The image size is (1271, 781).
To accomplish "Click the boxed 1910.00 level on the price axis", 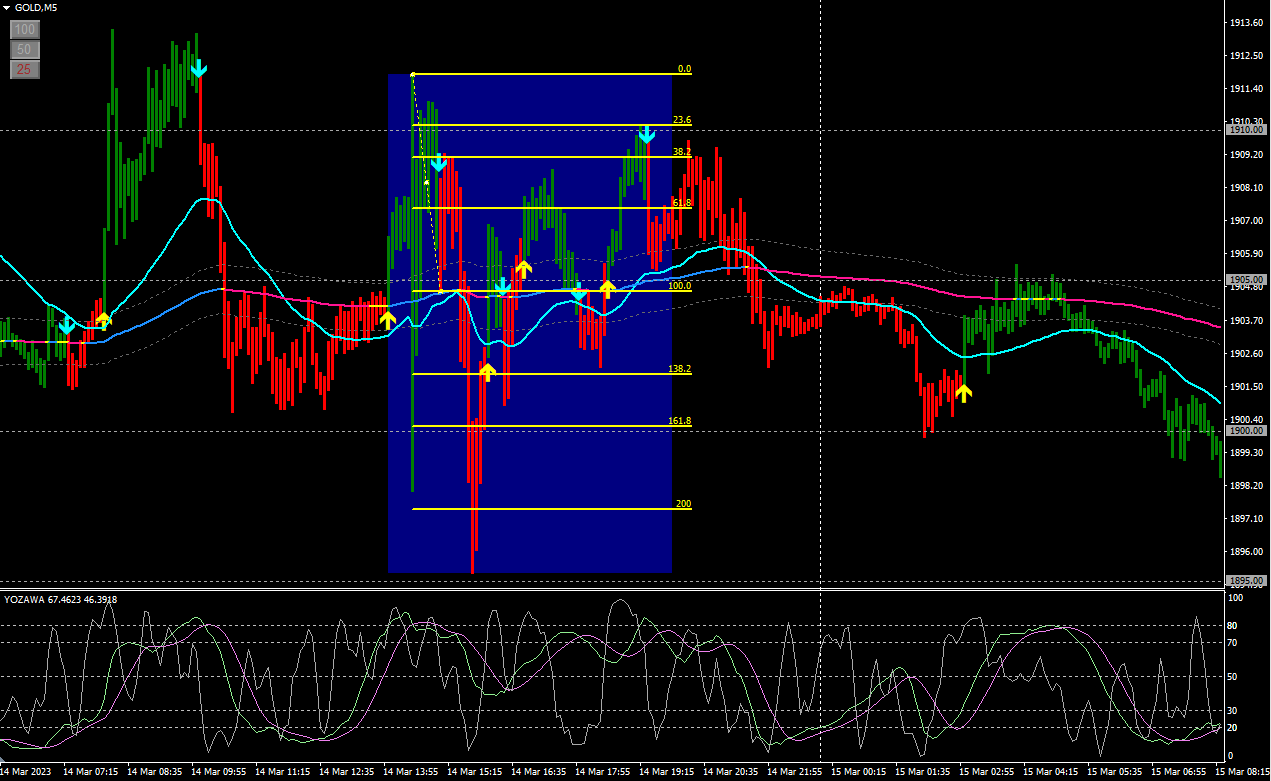I will click(x=1247, y=130).
